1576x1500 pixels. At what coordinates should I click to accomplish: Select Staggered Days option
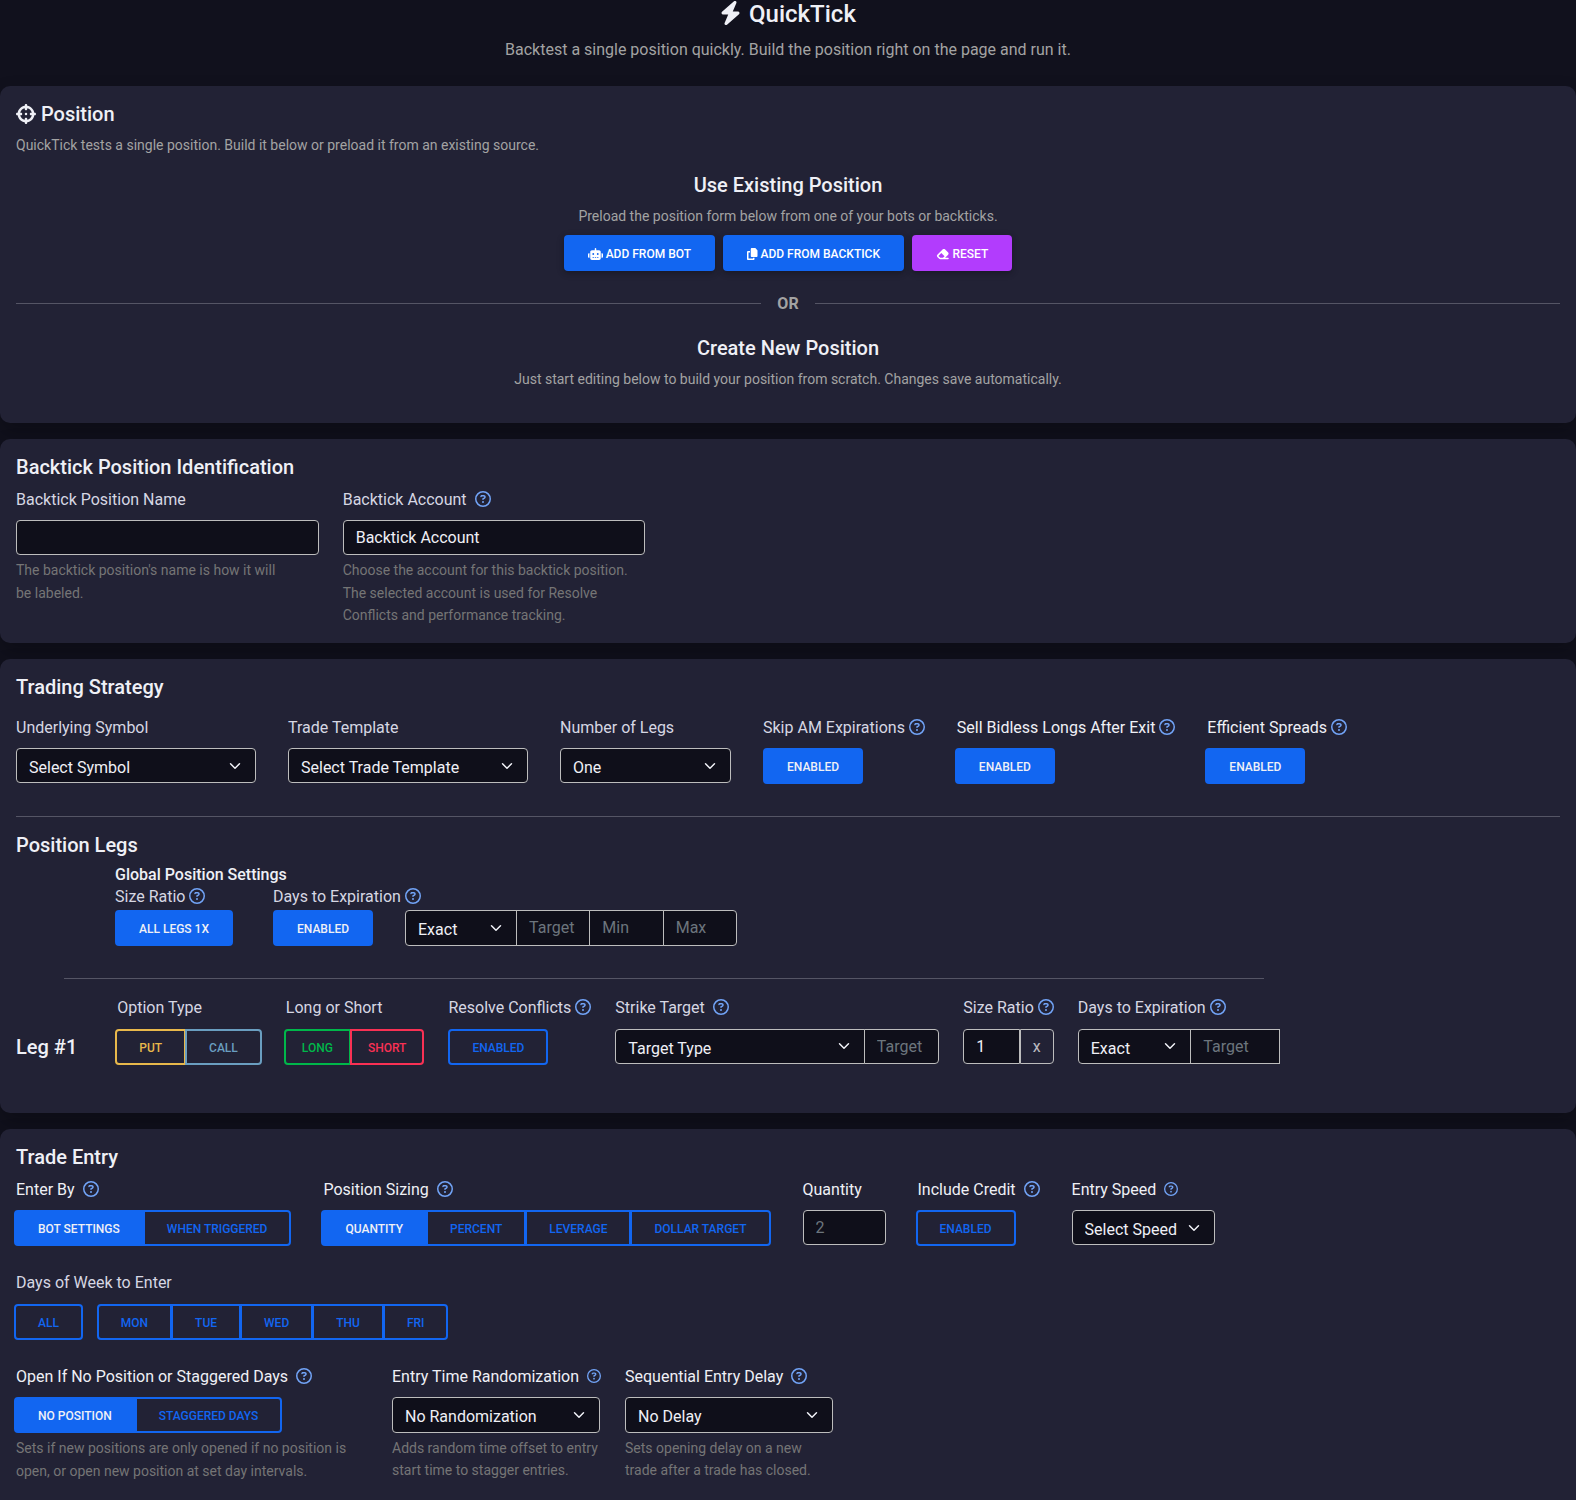(208, 1415)
